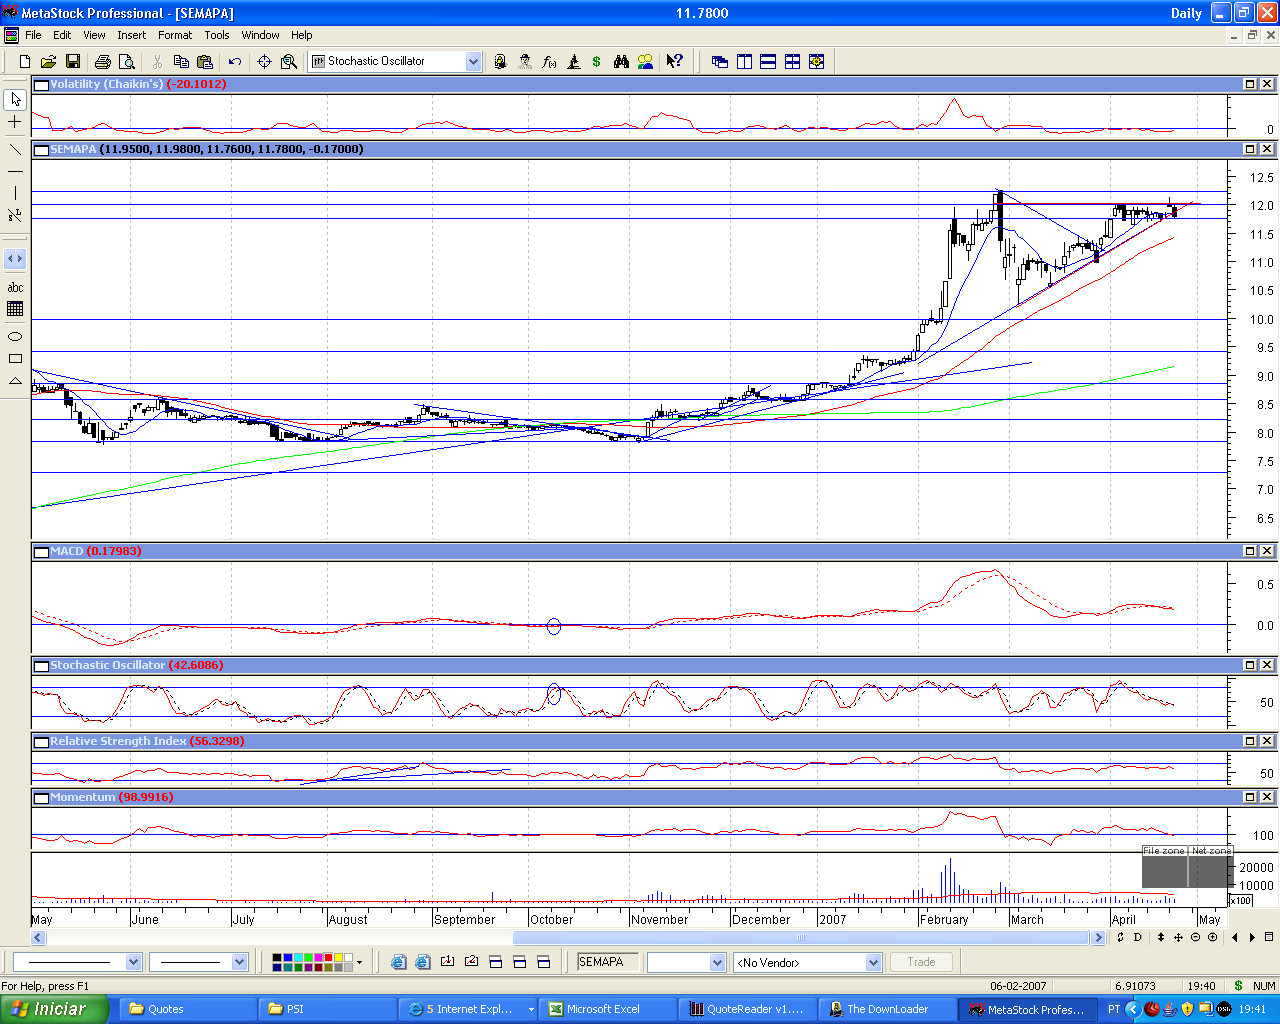This screenshot has width=1280, height=1024.
Task: Select the pointer arrow tool
Action: click(x=15, y=99)
